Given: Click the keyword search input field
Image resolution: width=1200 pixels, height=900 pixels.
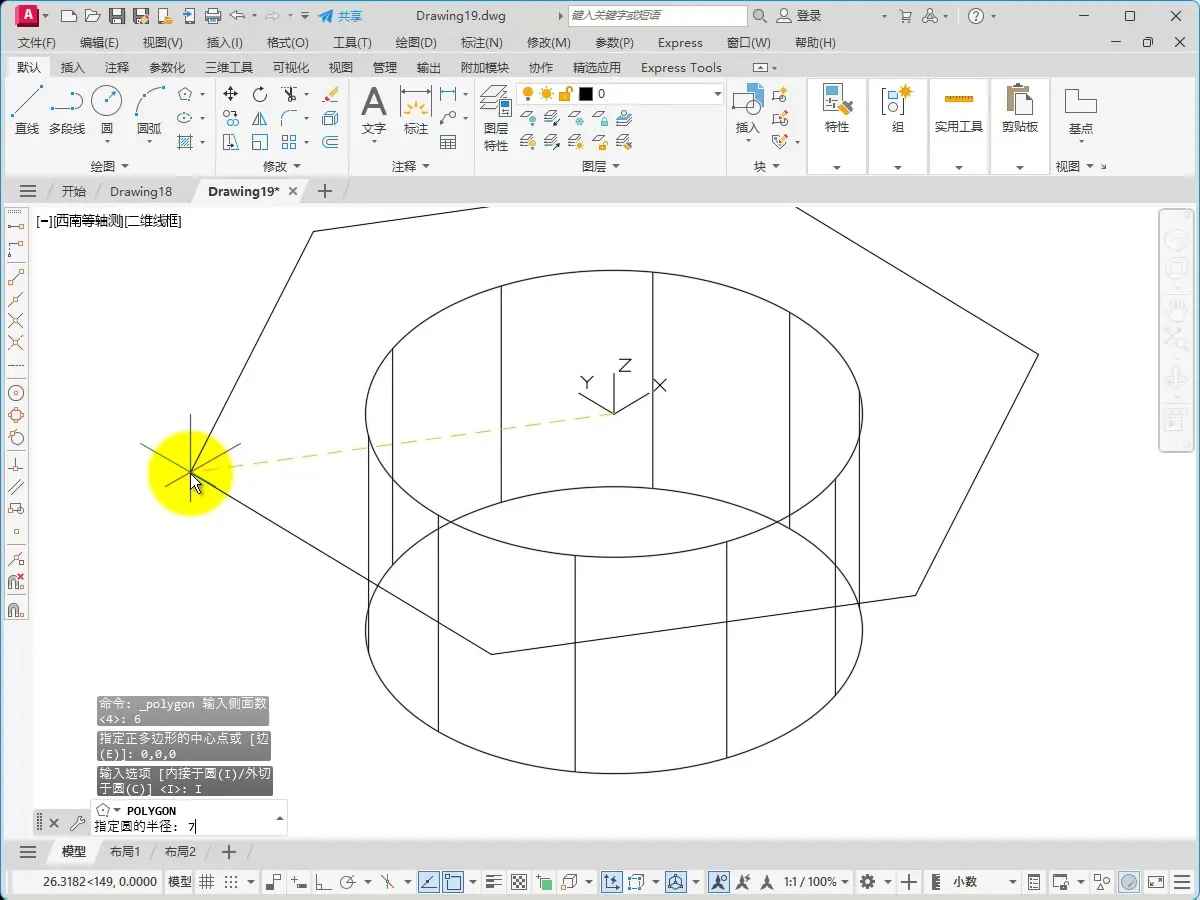Looking at the screenshot, I should pos(657,16).
